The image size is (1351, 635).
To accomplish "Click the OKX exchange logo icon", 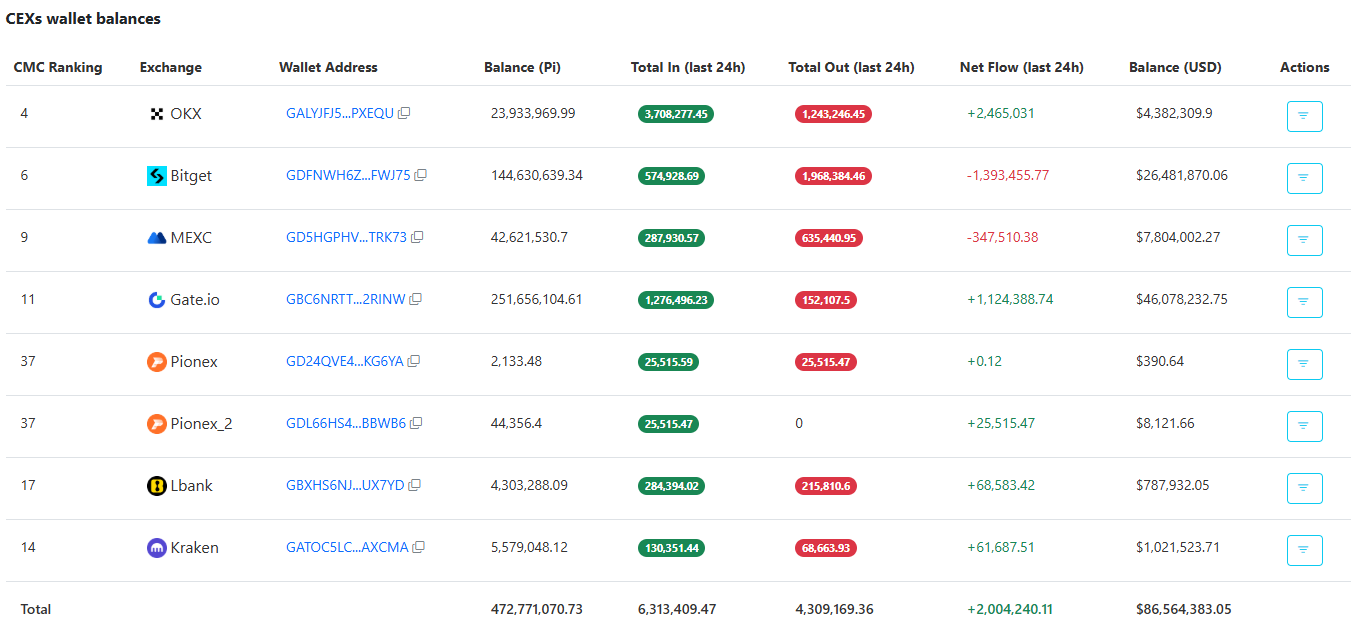I will (155, 113).
